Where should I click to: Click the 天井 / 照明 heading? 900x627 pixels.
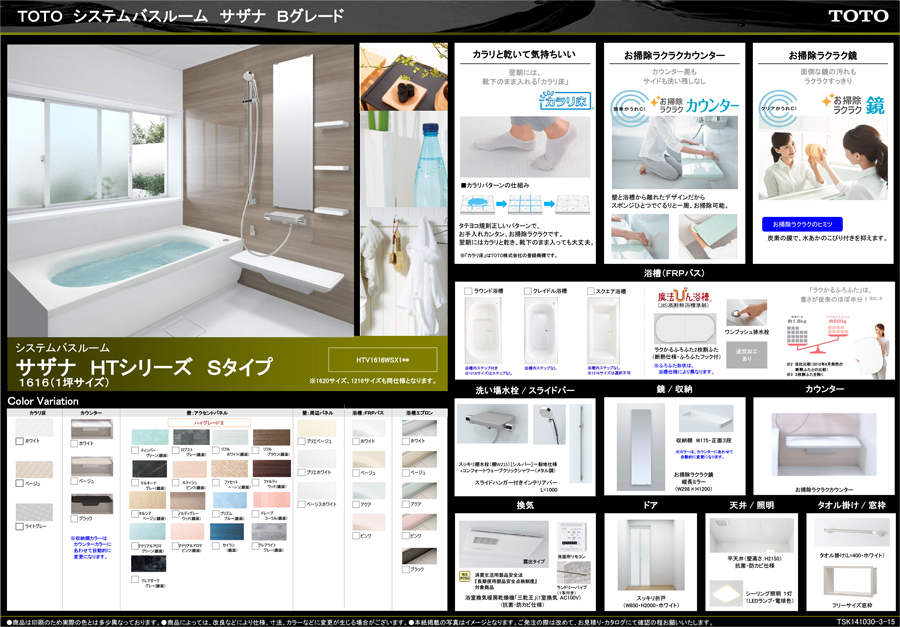(751, 505)
